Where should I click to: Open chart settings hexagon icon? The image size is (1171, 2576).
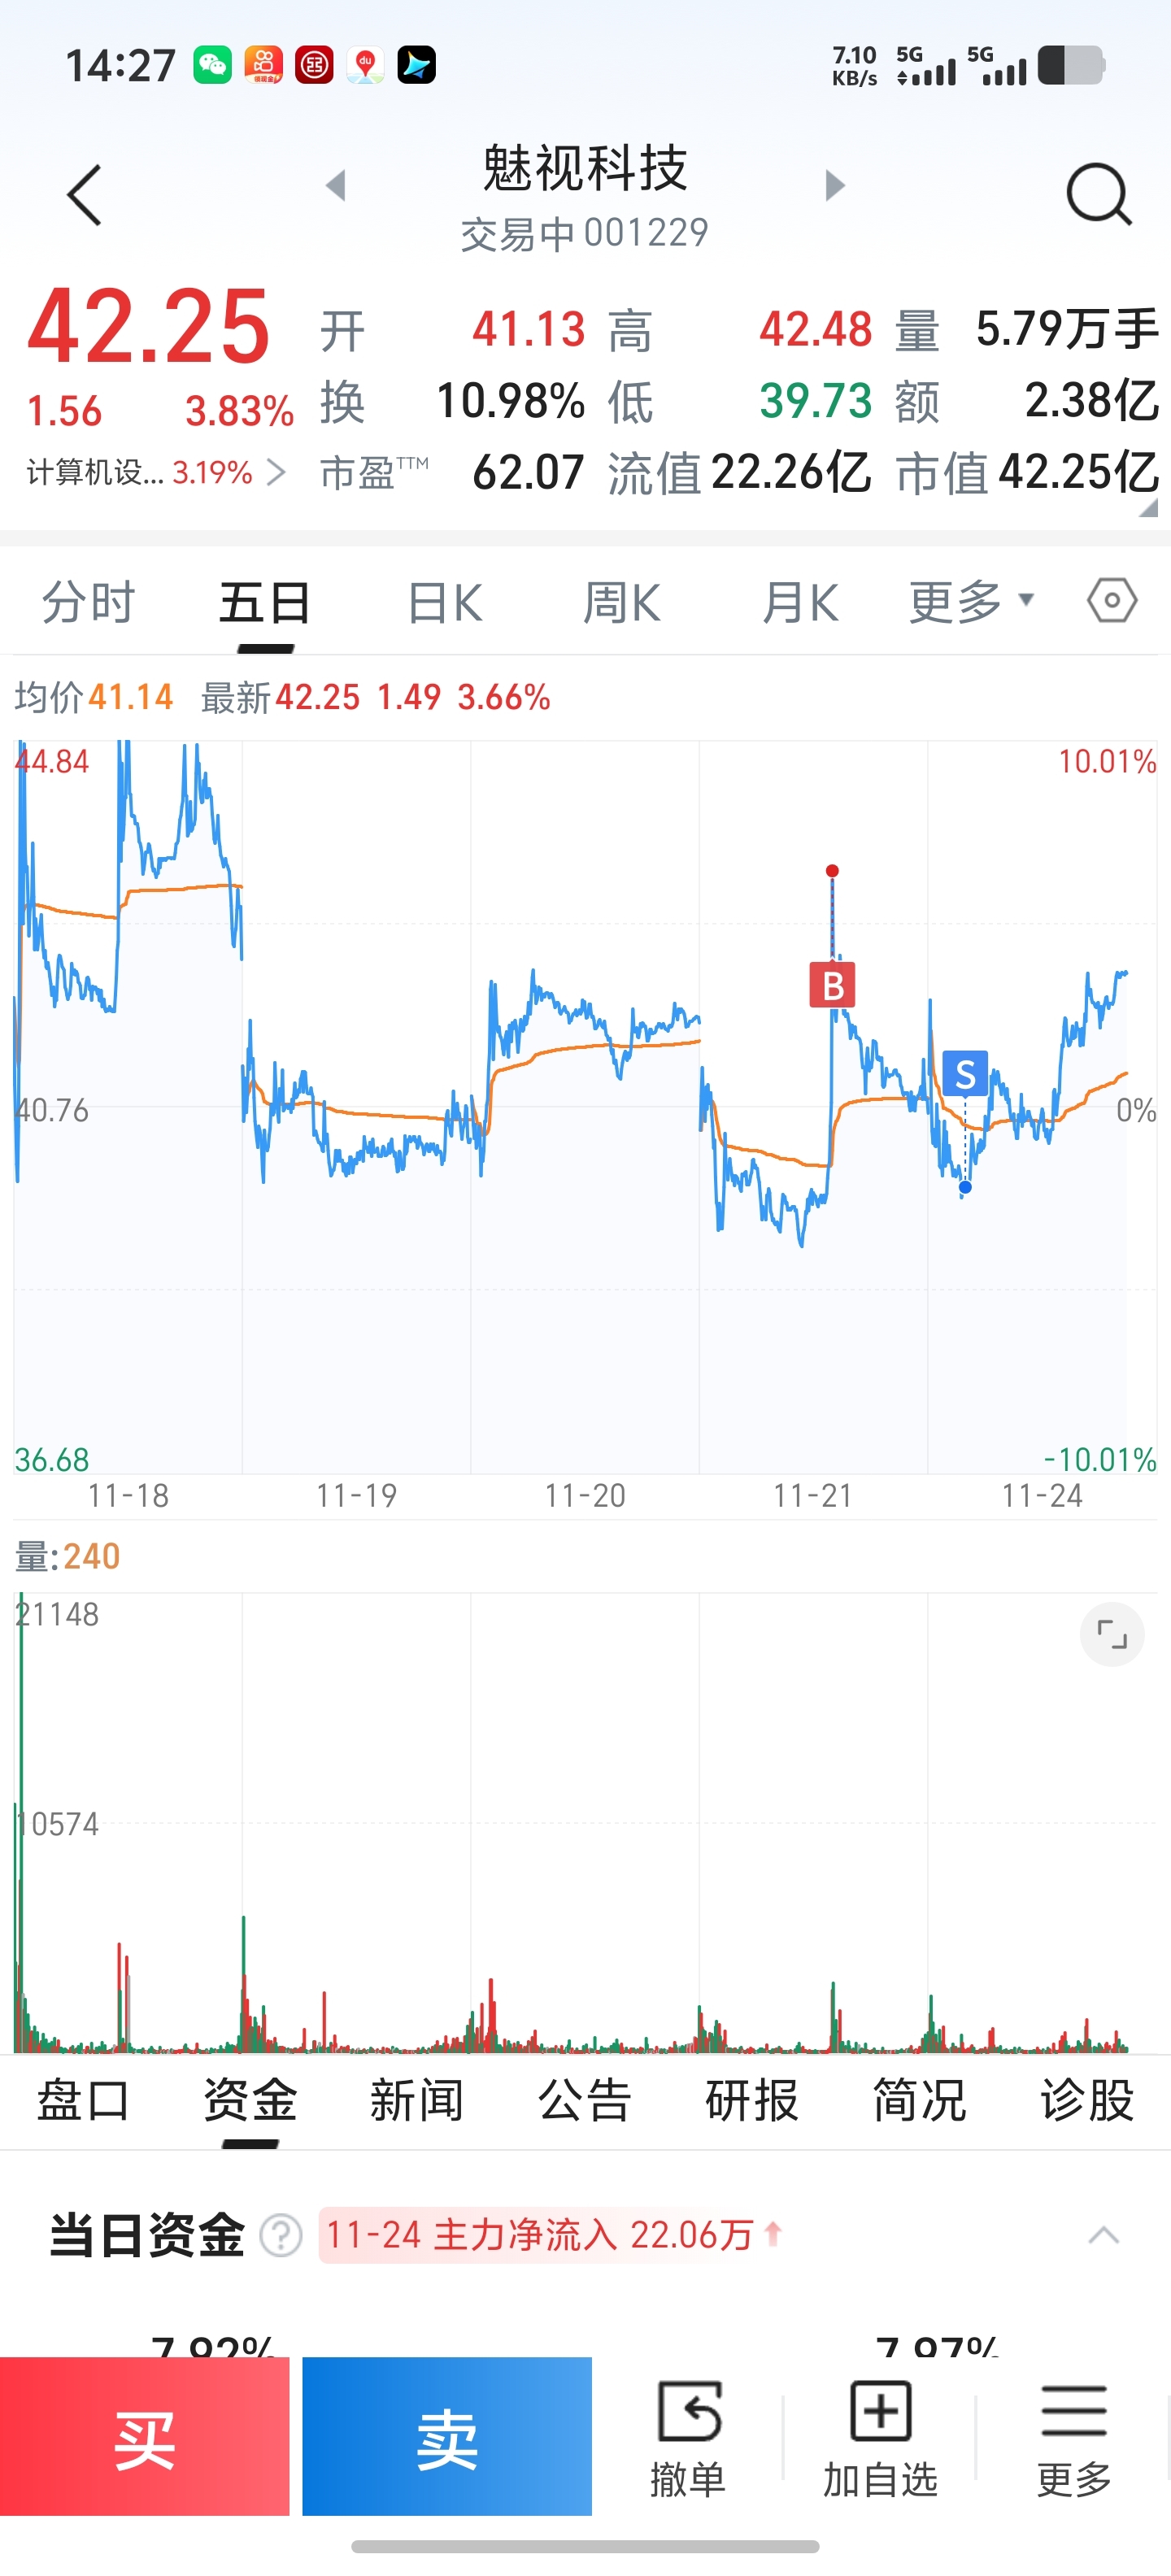[1111, 601]
